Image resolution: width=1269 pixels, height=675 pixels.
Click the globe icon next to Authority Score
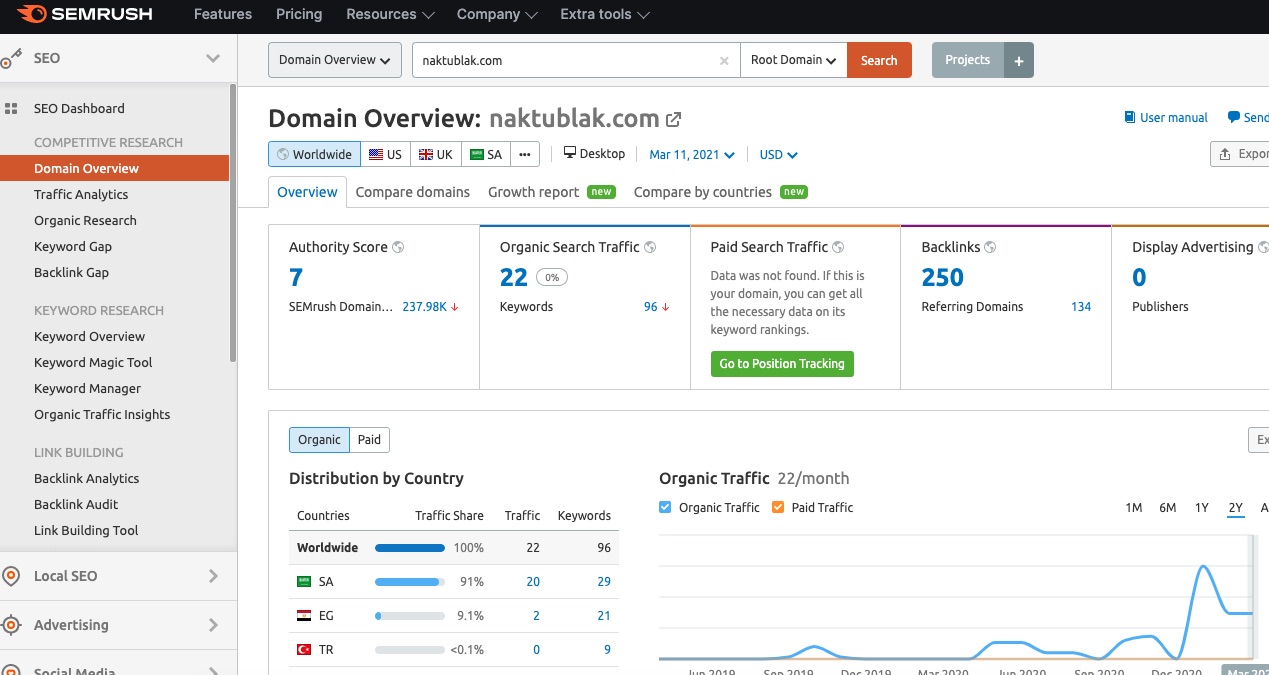click(x=398, y=247)
